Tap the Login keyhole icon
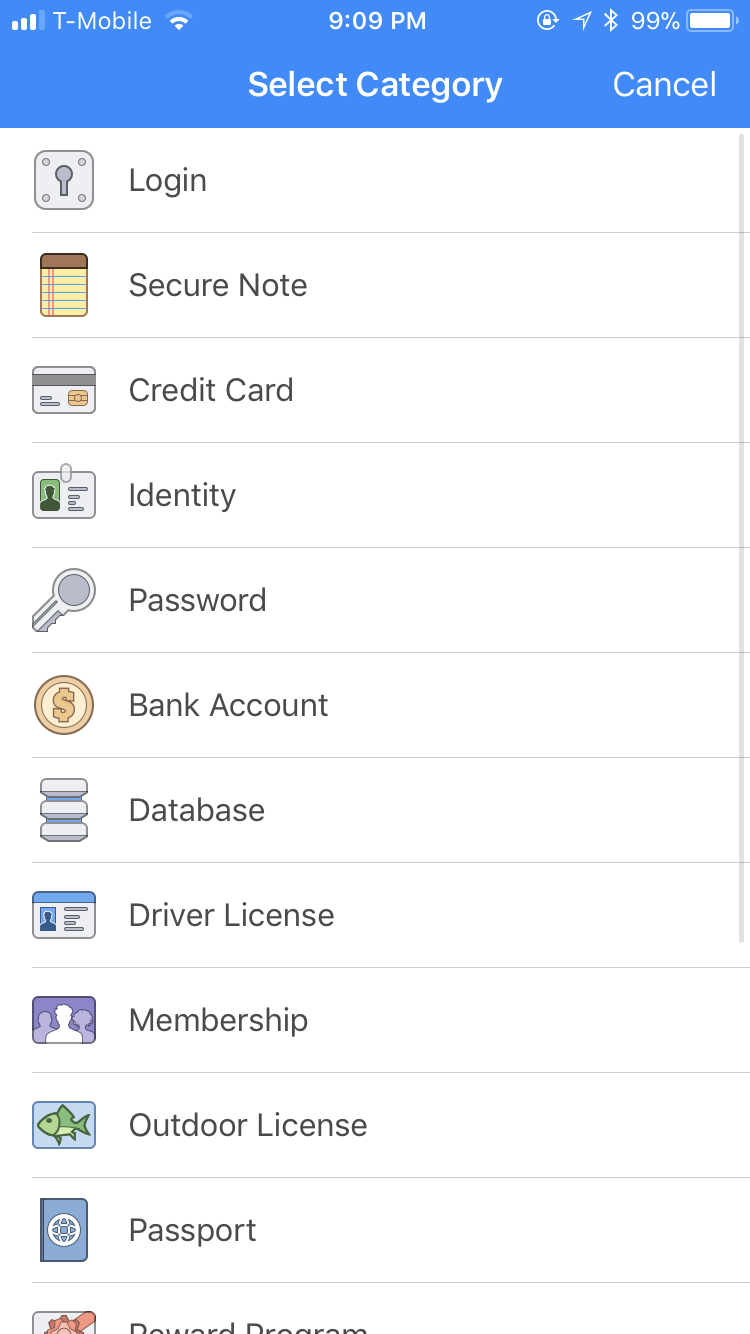This screenshot has width=750, height=1334. tap(64, 180)
